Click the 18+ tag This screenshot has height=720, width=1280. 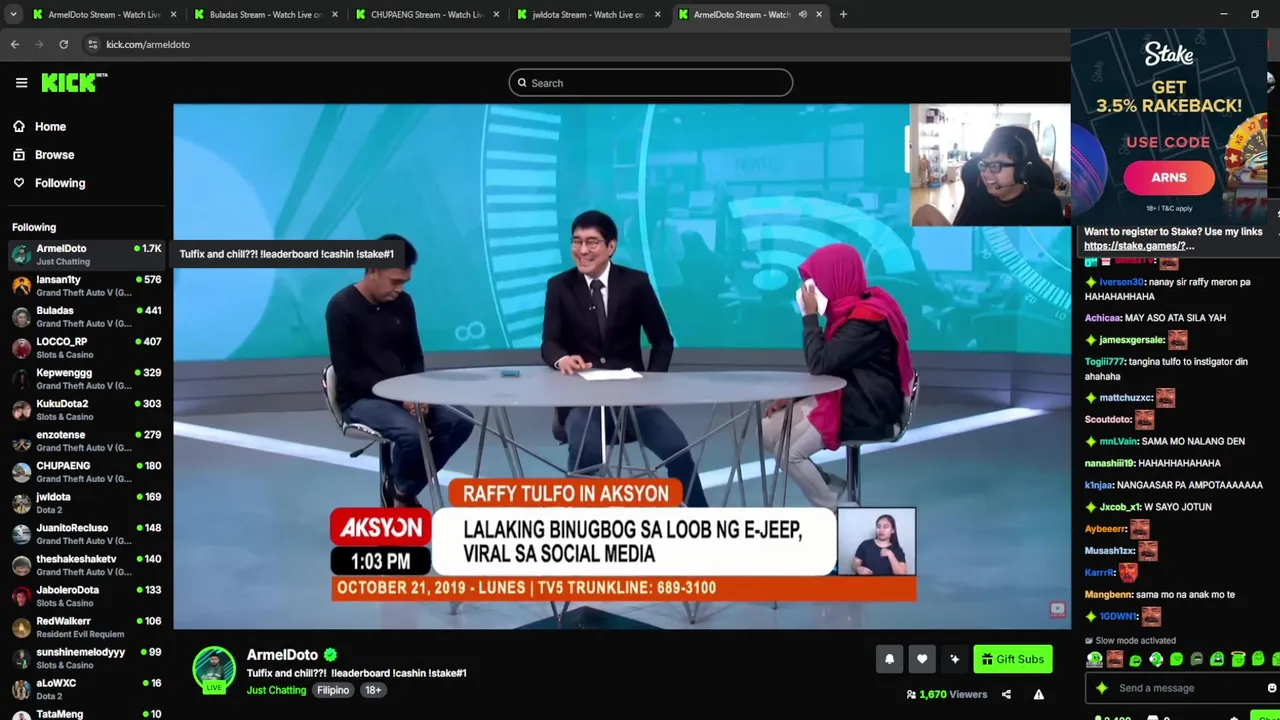click(373, 690)
